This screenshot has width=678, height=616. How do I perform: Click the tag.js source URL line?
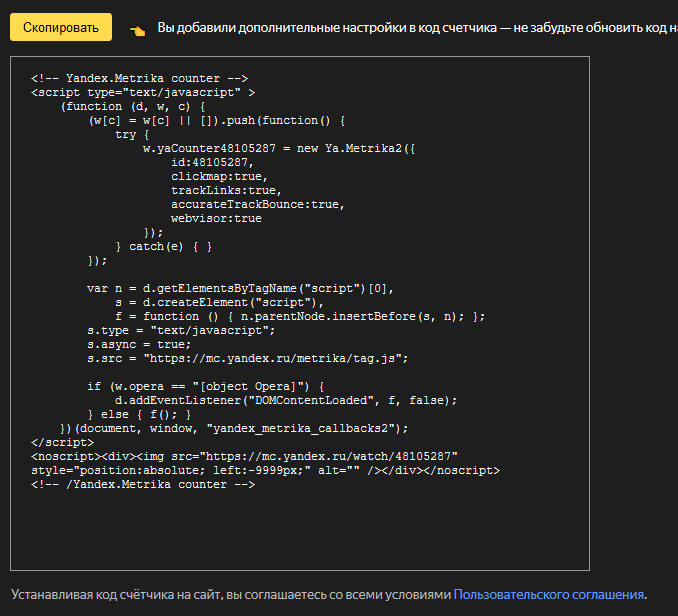247,357
